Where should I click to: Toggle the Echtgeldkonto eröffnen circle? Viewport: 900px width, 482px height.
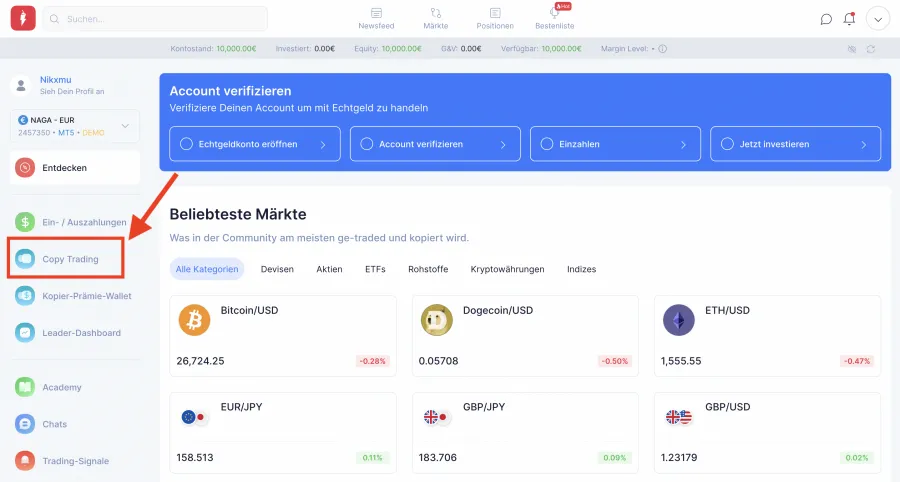(186, 144)
